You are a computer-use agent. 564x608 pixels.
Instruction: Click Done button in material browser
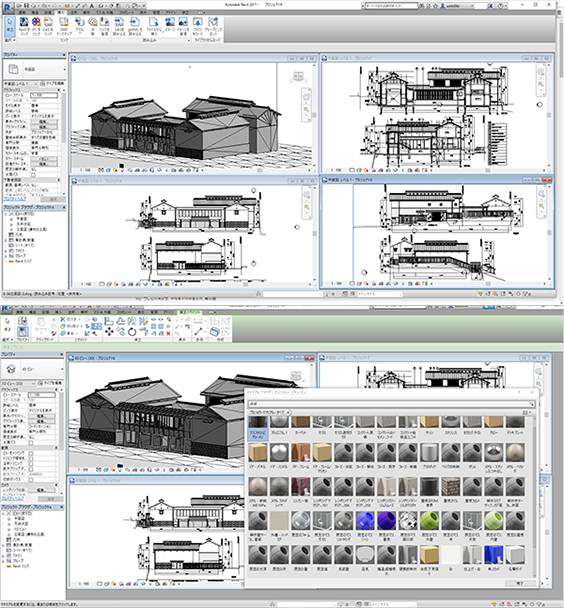(520, 583)
